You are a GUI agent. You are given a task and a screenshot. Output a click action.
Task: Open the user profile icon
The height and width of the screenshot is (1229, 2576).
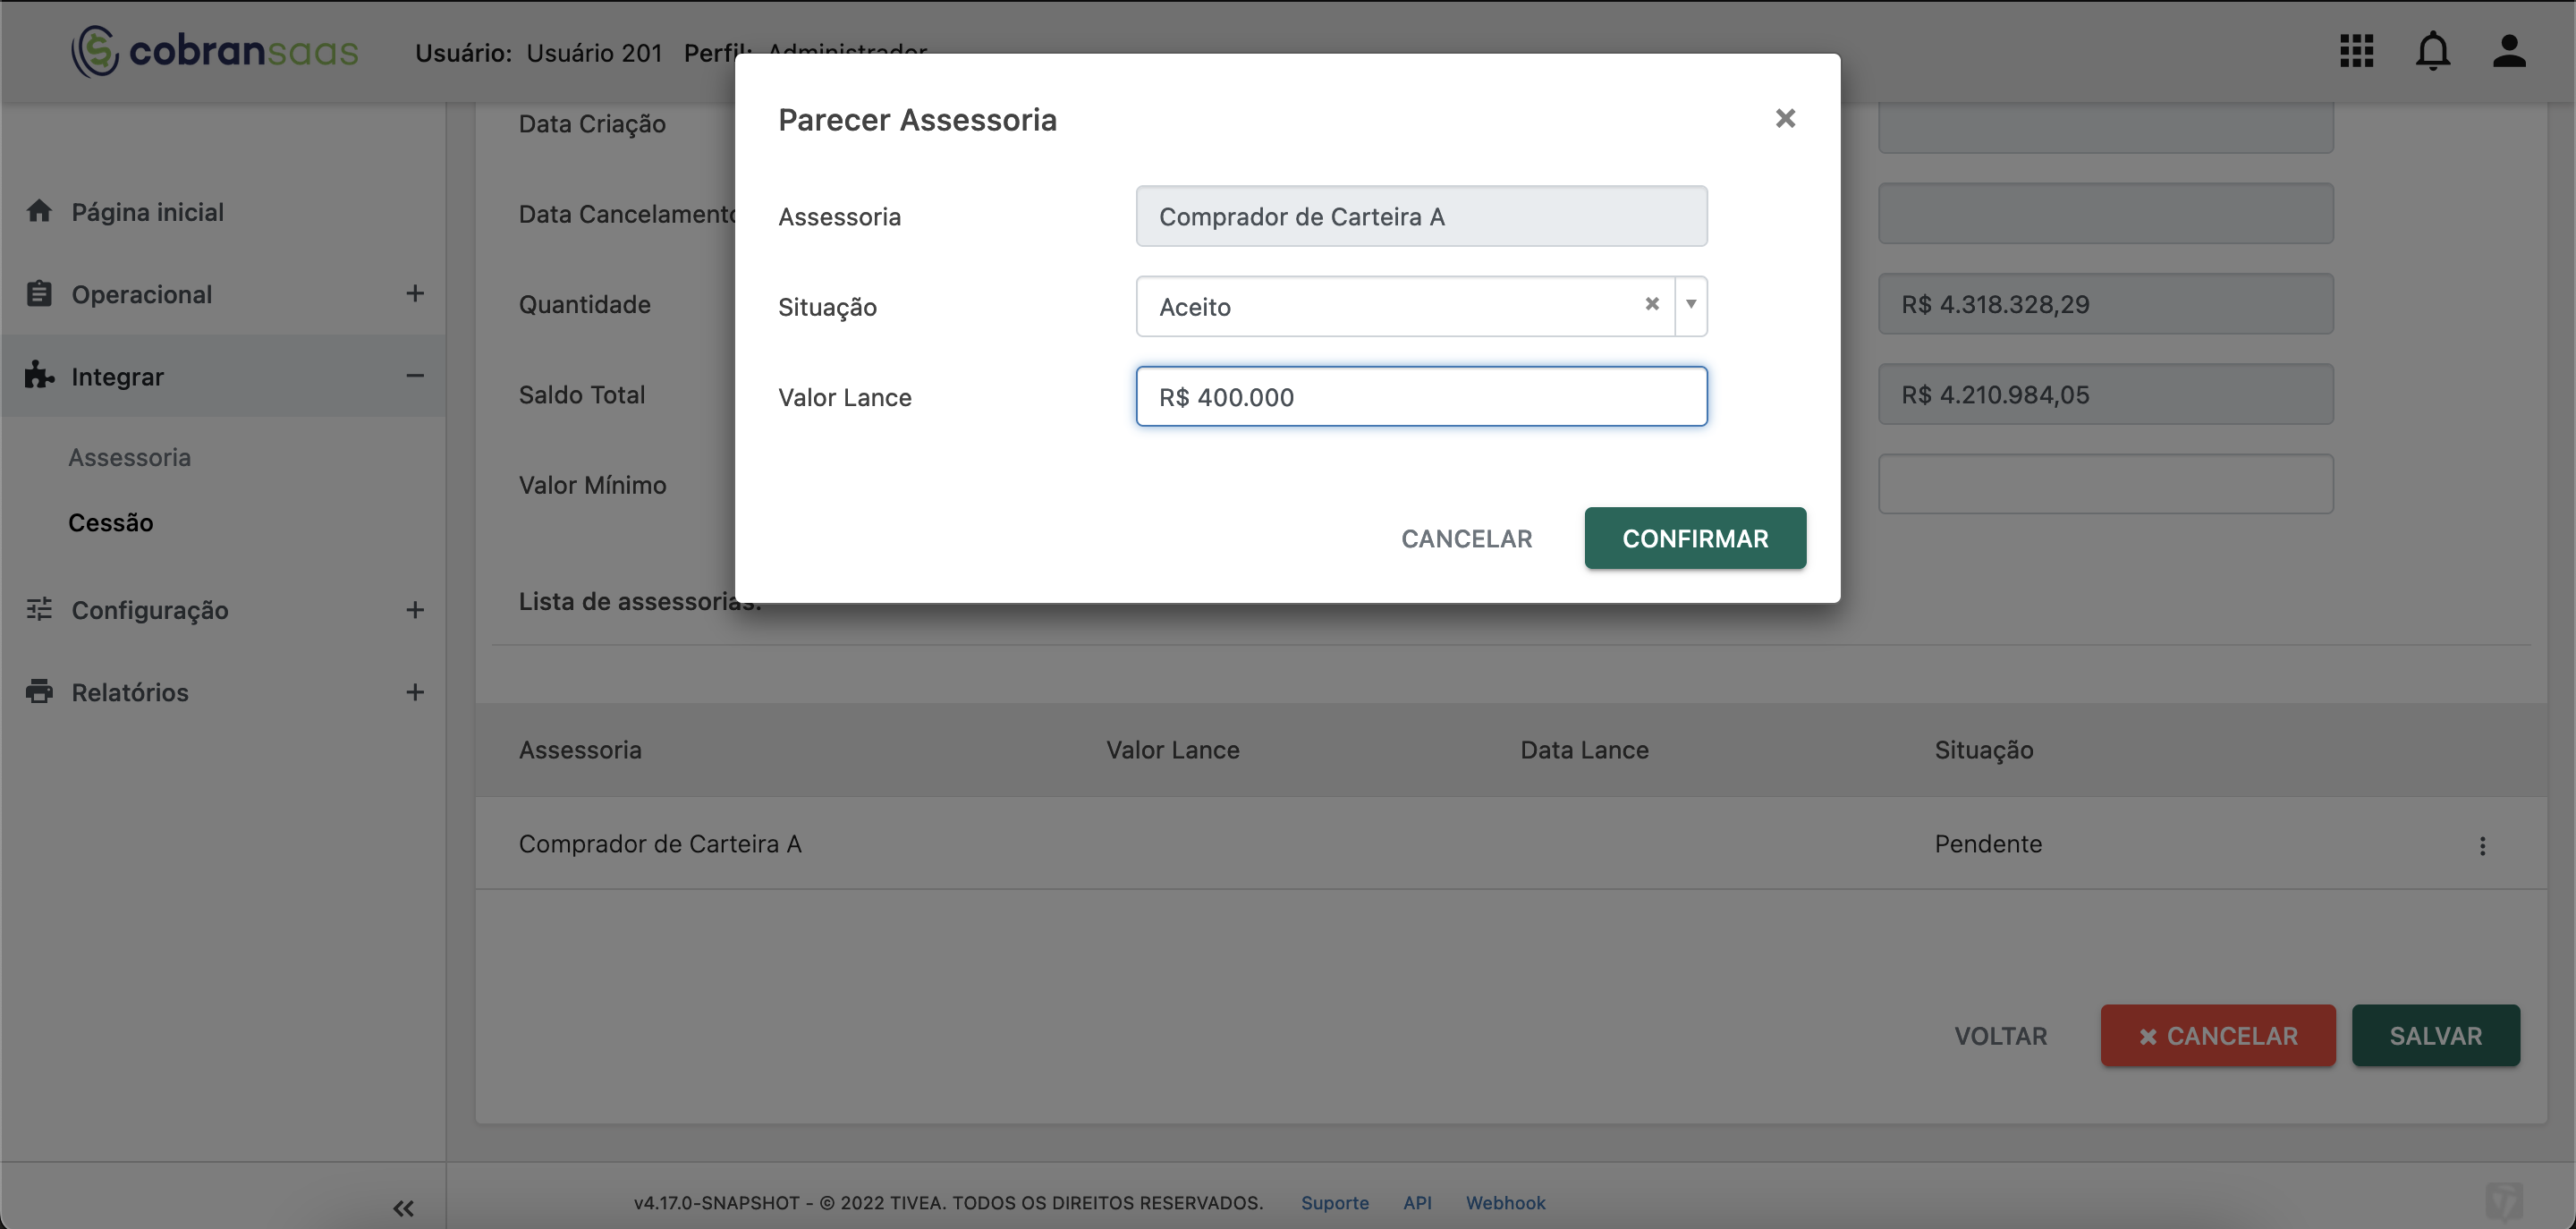[2508, 51]
